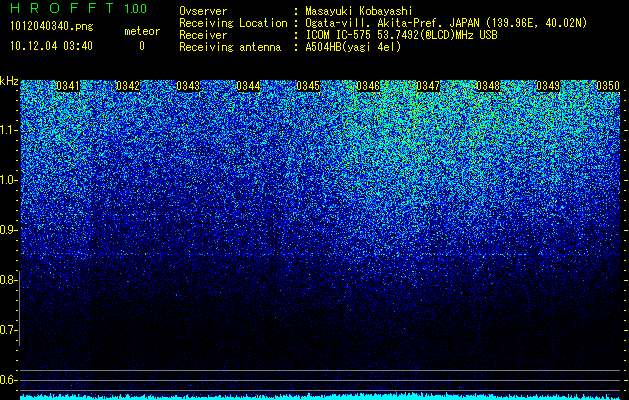Select the 0350 time marker
Image resolution: width=629 pixels, height=400 pixels.
(608, 86)
